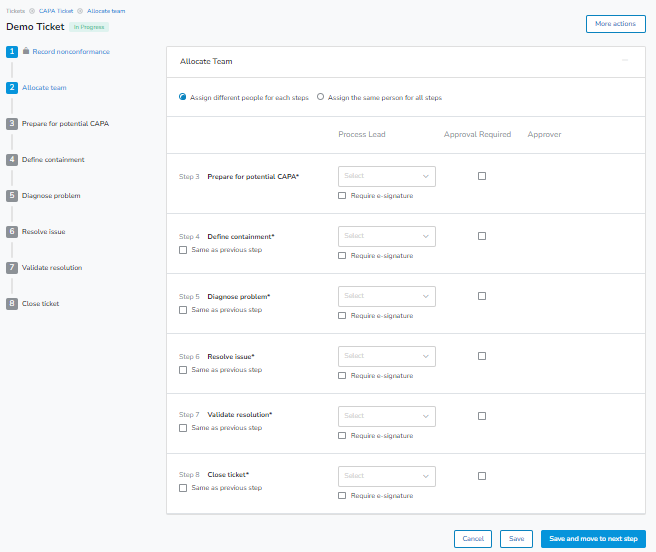Enable Require e-signature for Step 4
The width and height of the screenshot is (656, 552).
click(x=342, y=255)
